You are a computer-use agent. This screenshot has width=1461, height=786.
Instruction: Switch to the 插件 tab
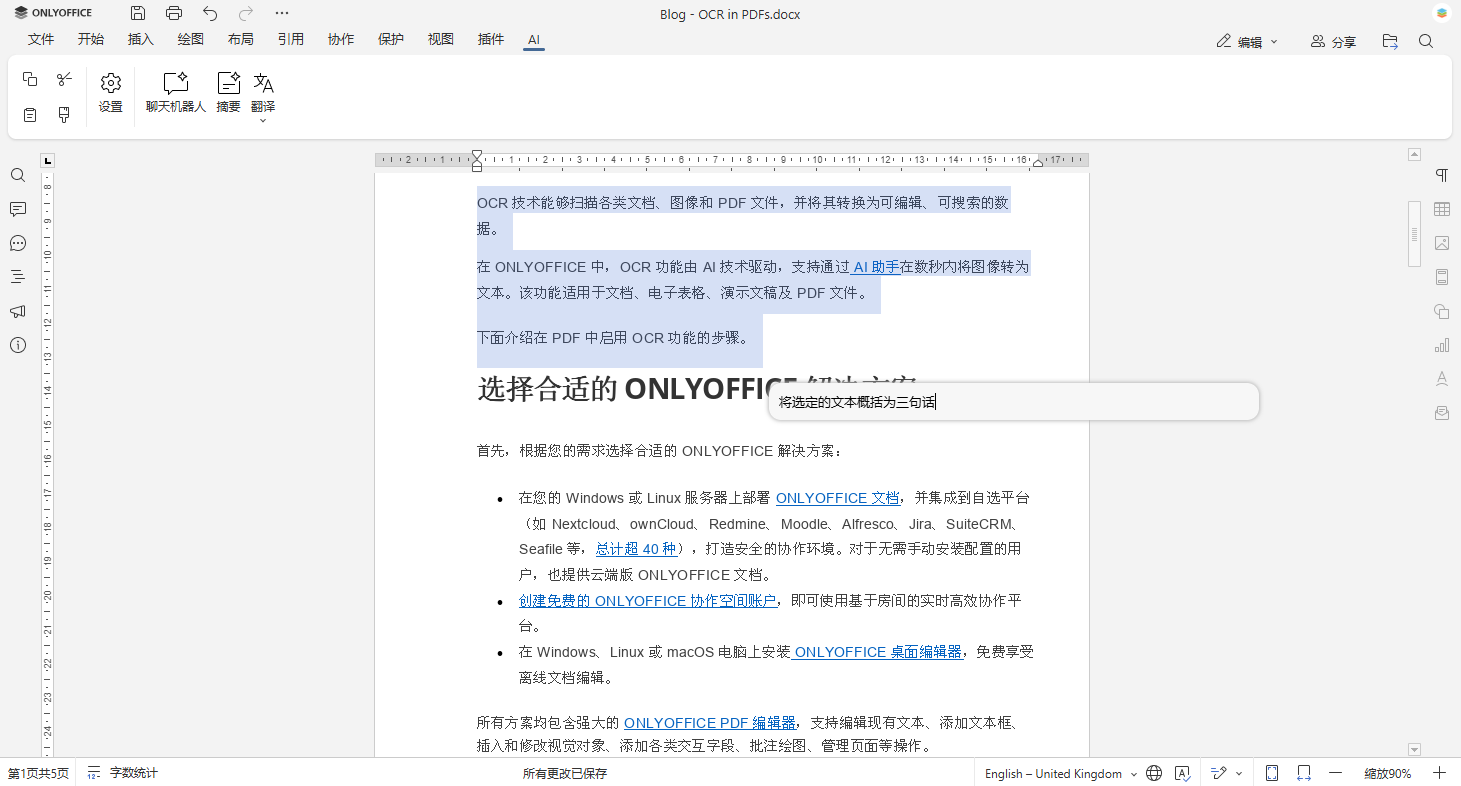(491, 40)
